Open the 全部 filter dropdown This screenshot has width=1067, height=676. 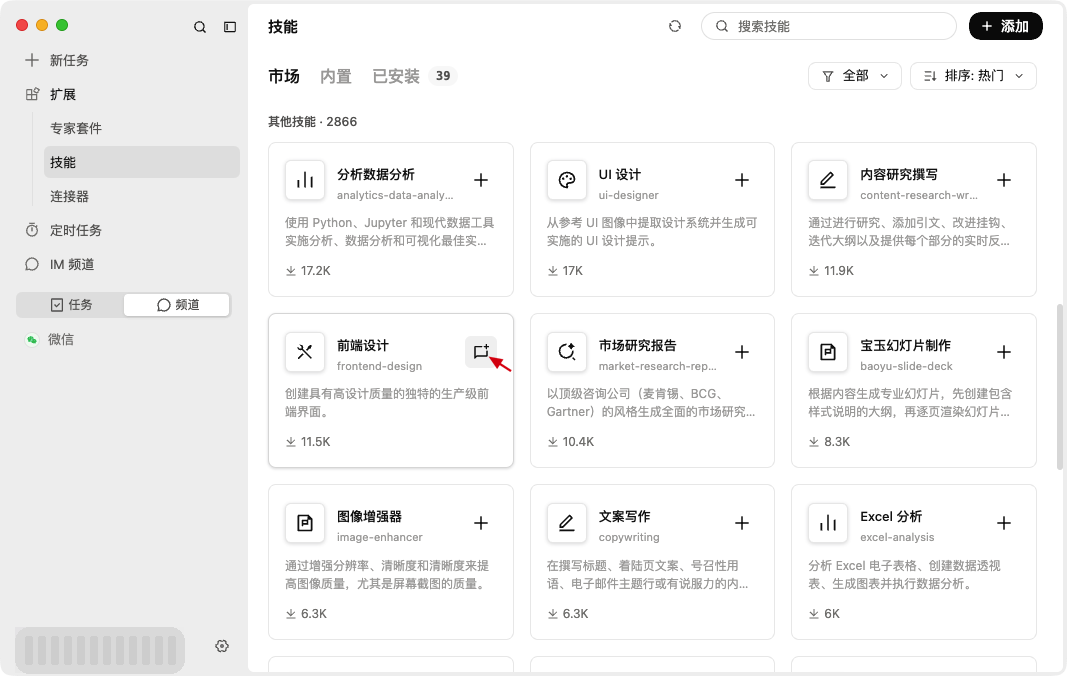pos(855,76)
